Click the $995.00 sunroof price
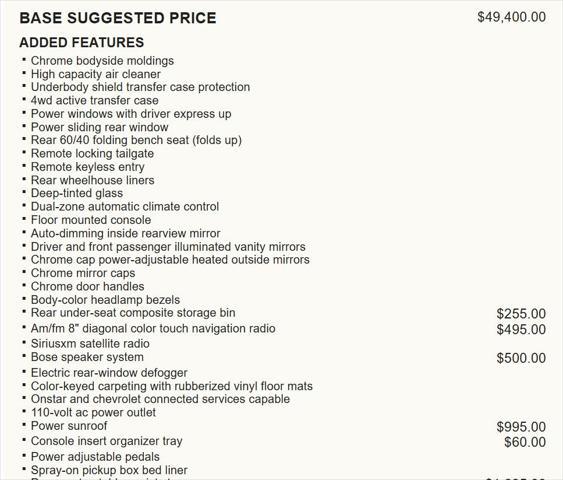 521,427
